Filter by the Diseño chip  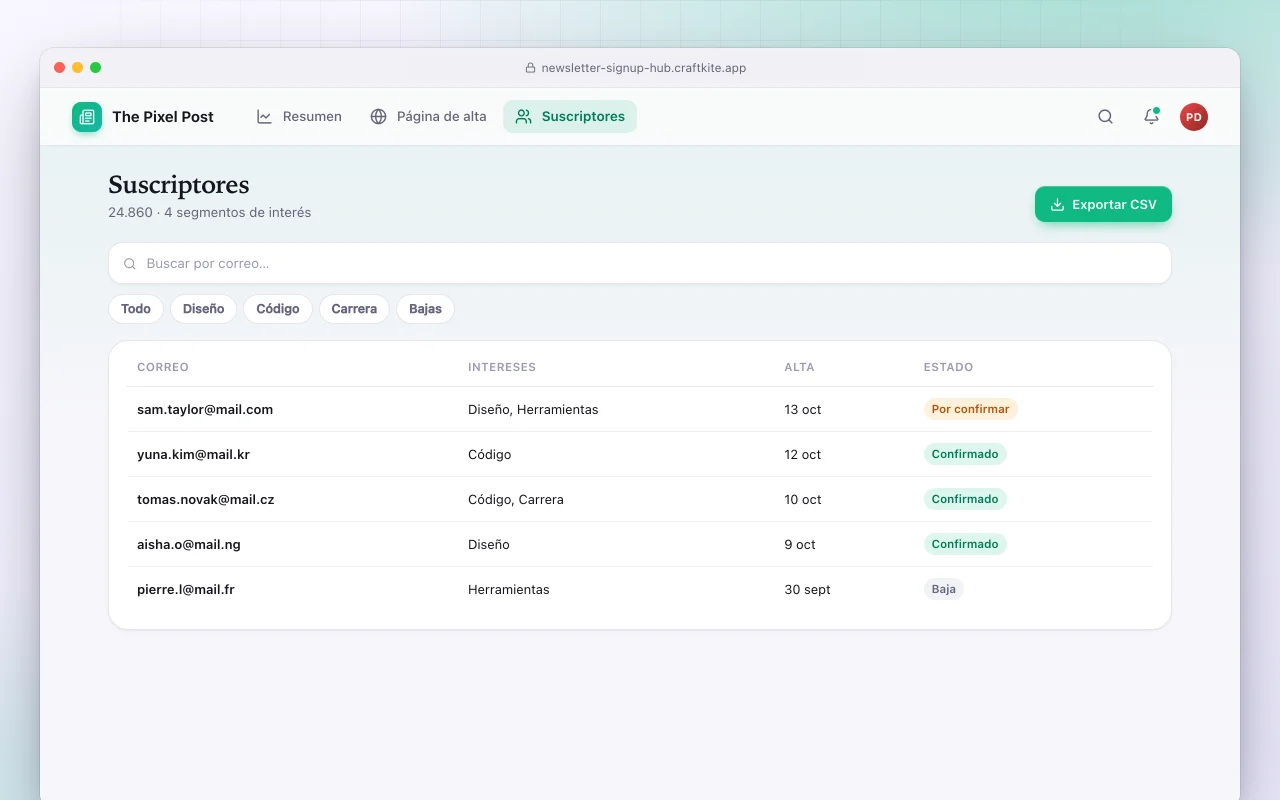pyautogui.click(x=204, y=309)
